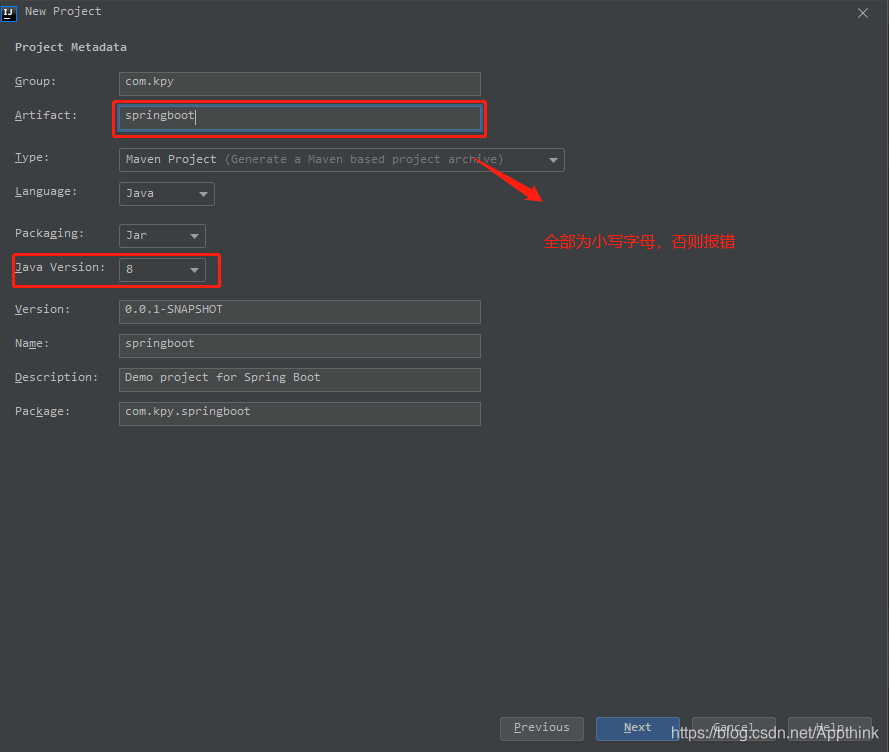This screenshot has width=889, height=752.
Task: Click the Name field showing springboot
Action: [x=299, y=345]
